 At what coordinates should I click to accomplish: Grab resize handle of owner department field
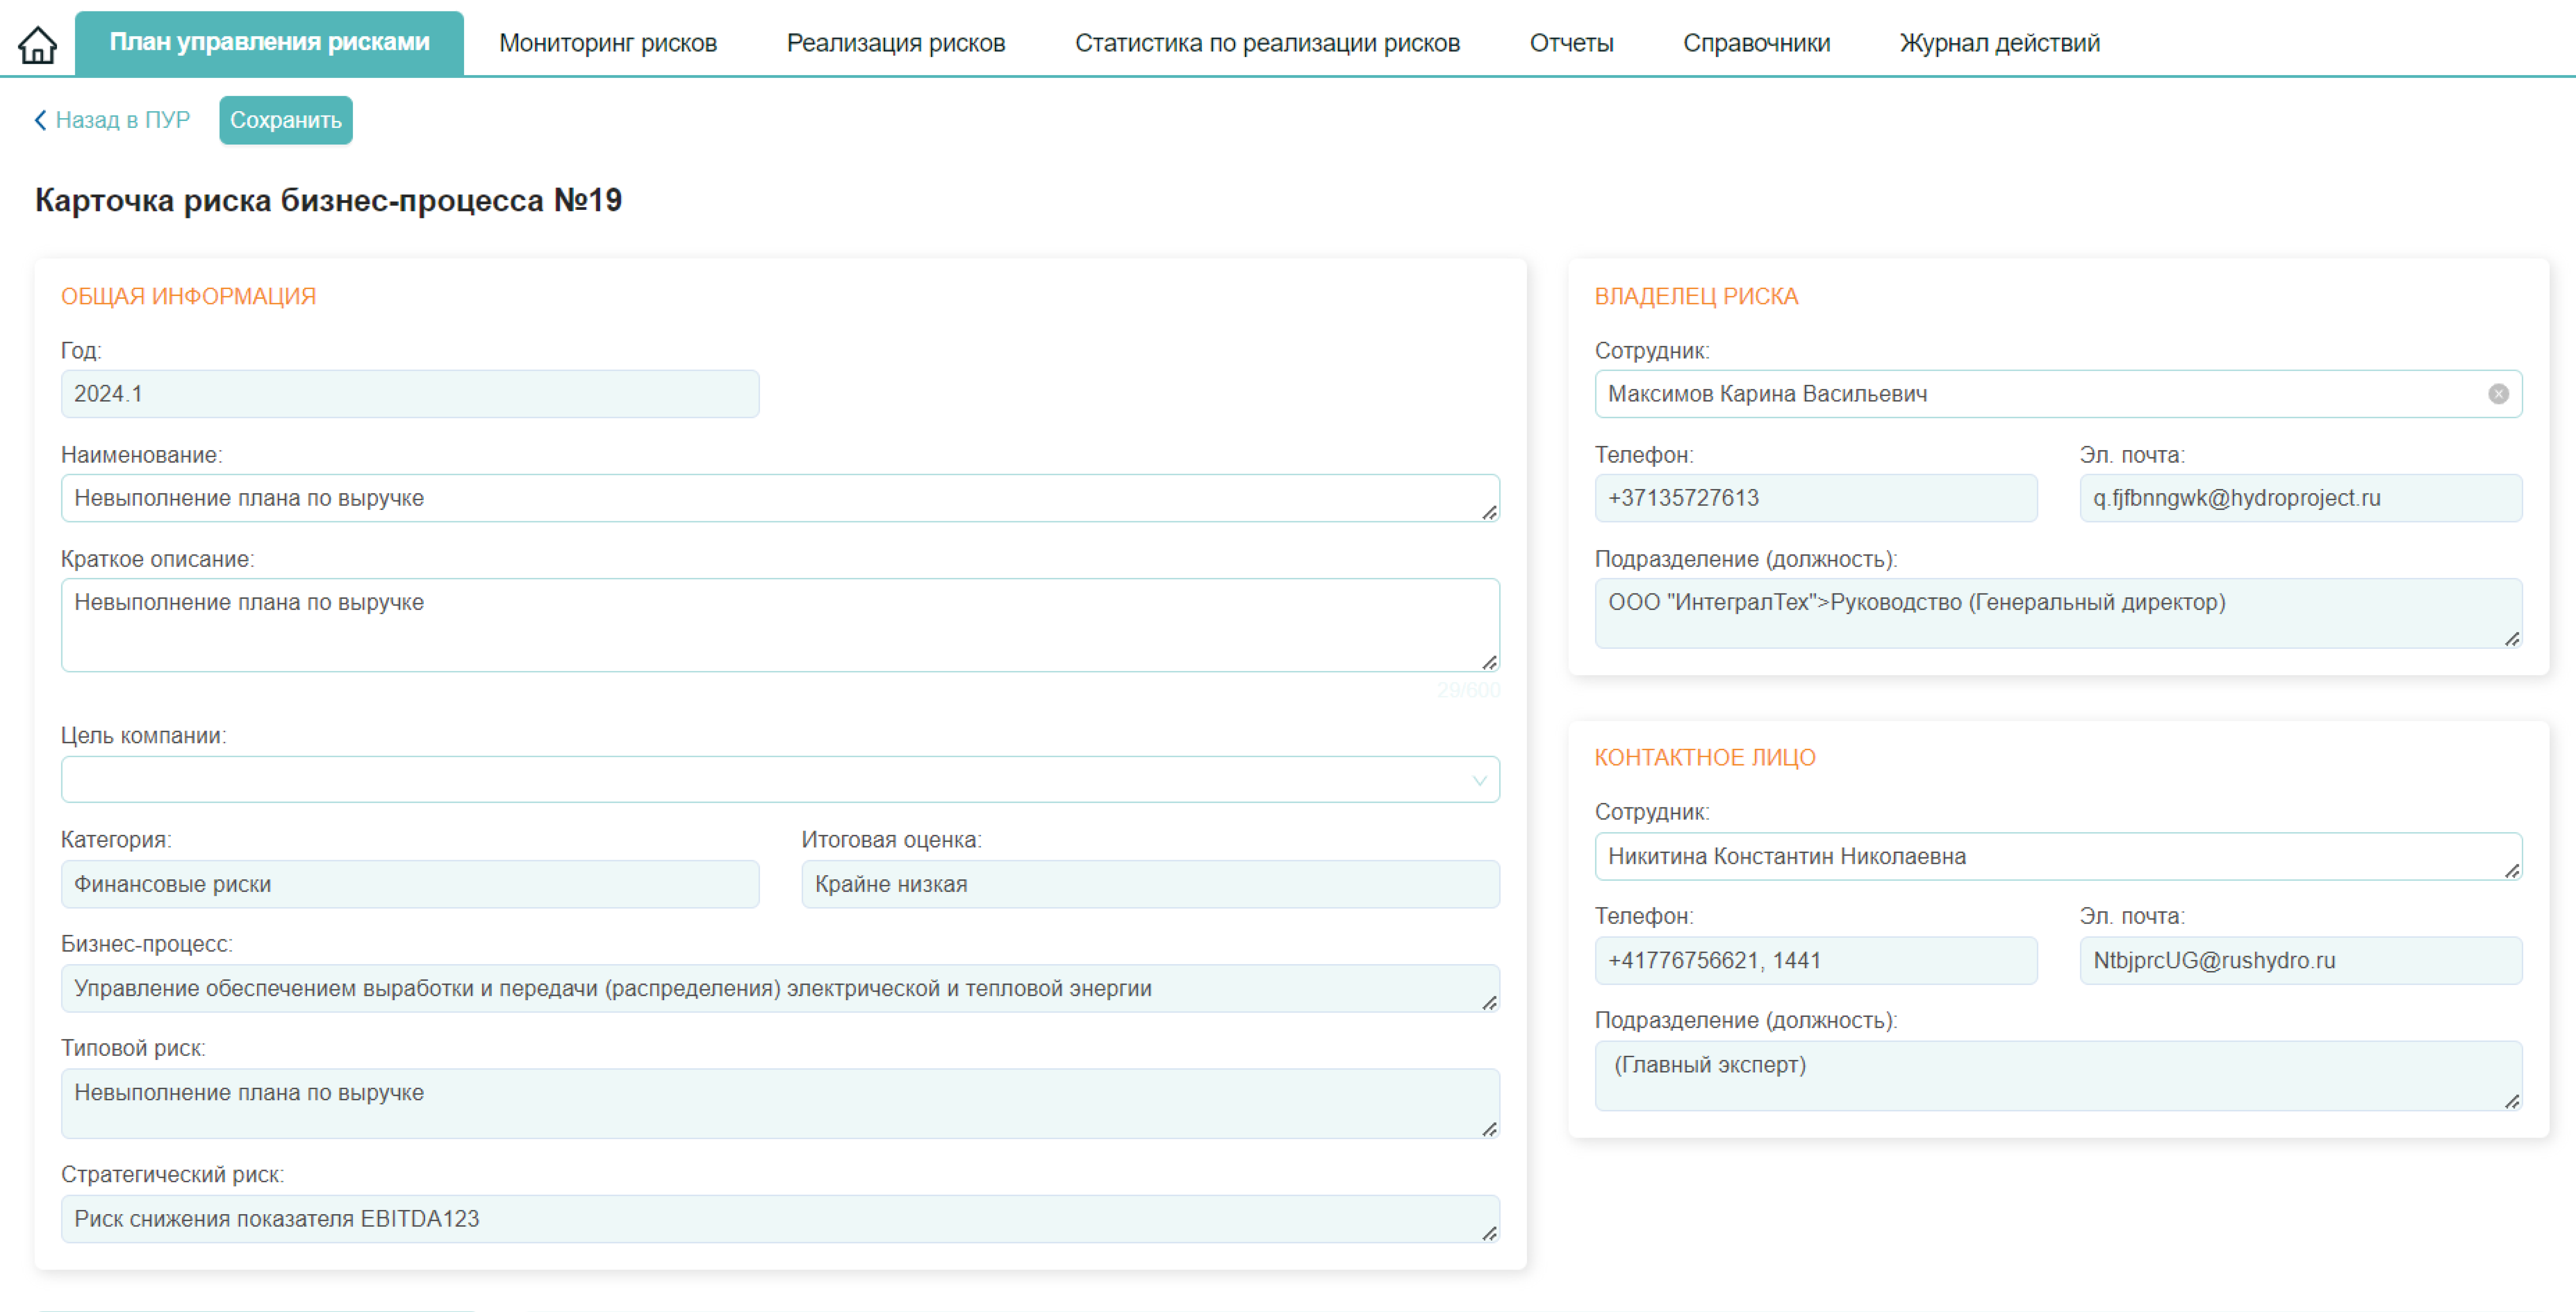2511,638
